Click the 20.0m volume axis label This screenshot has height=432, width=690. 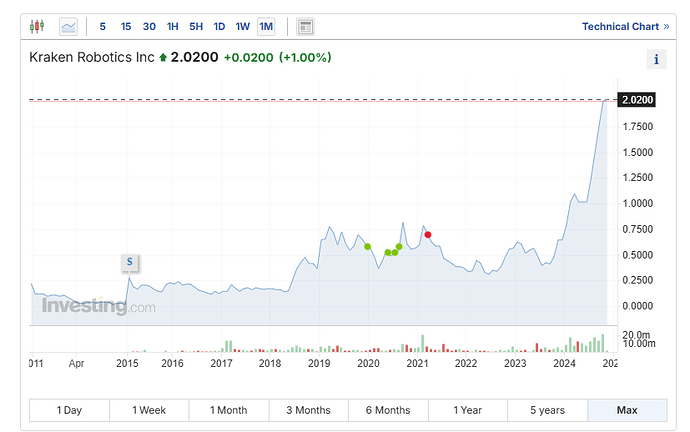(636, 335)
